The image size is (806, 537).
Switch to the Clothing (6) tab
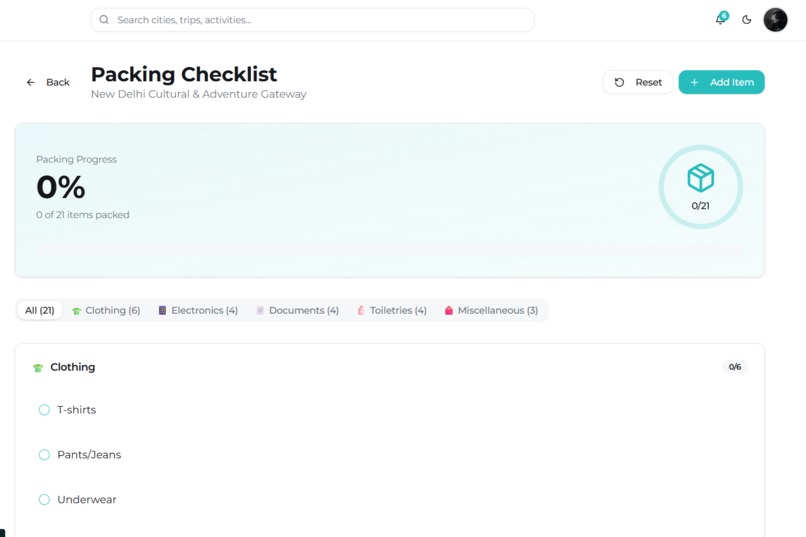[106, 310]
